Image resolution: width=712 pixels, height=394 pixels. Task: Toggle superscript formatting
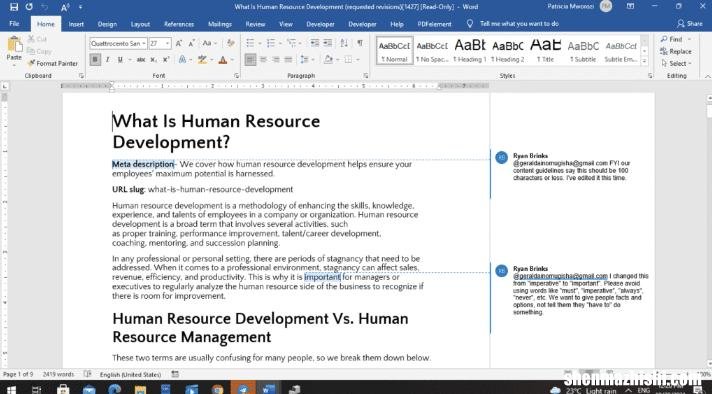(x=166, y=59)
